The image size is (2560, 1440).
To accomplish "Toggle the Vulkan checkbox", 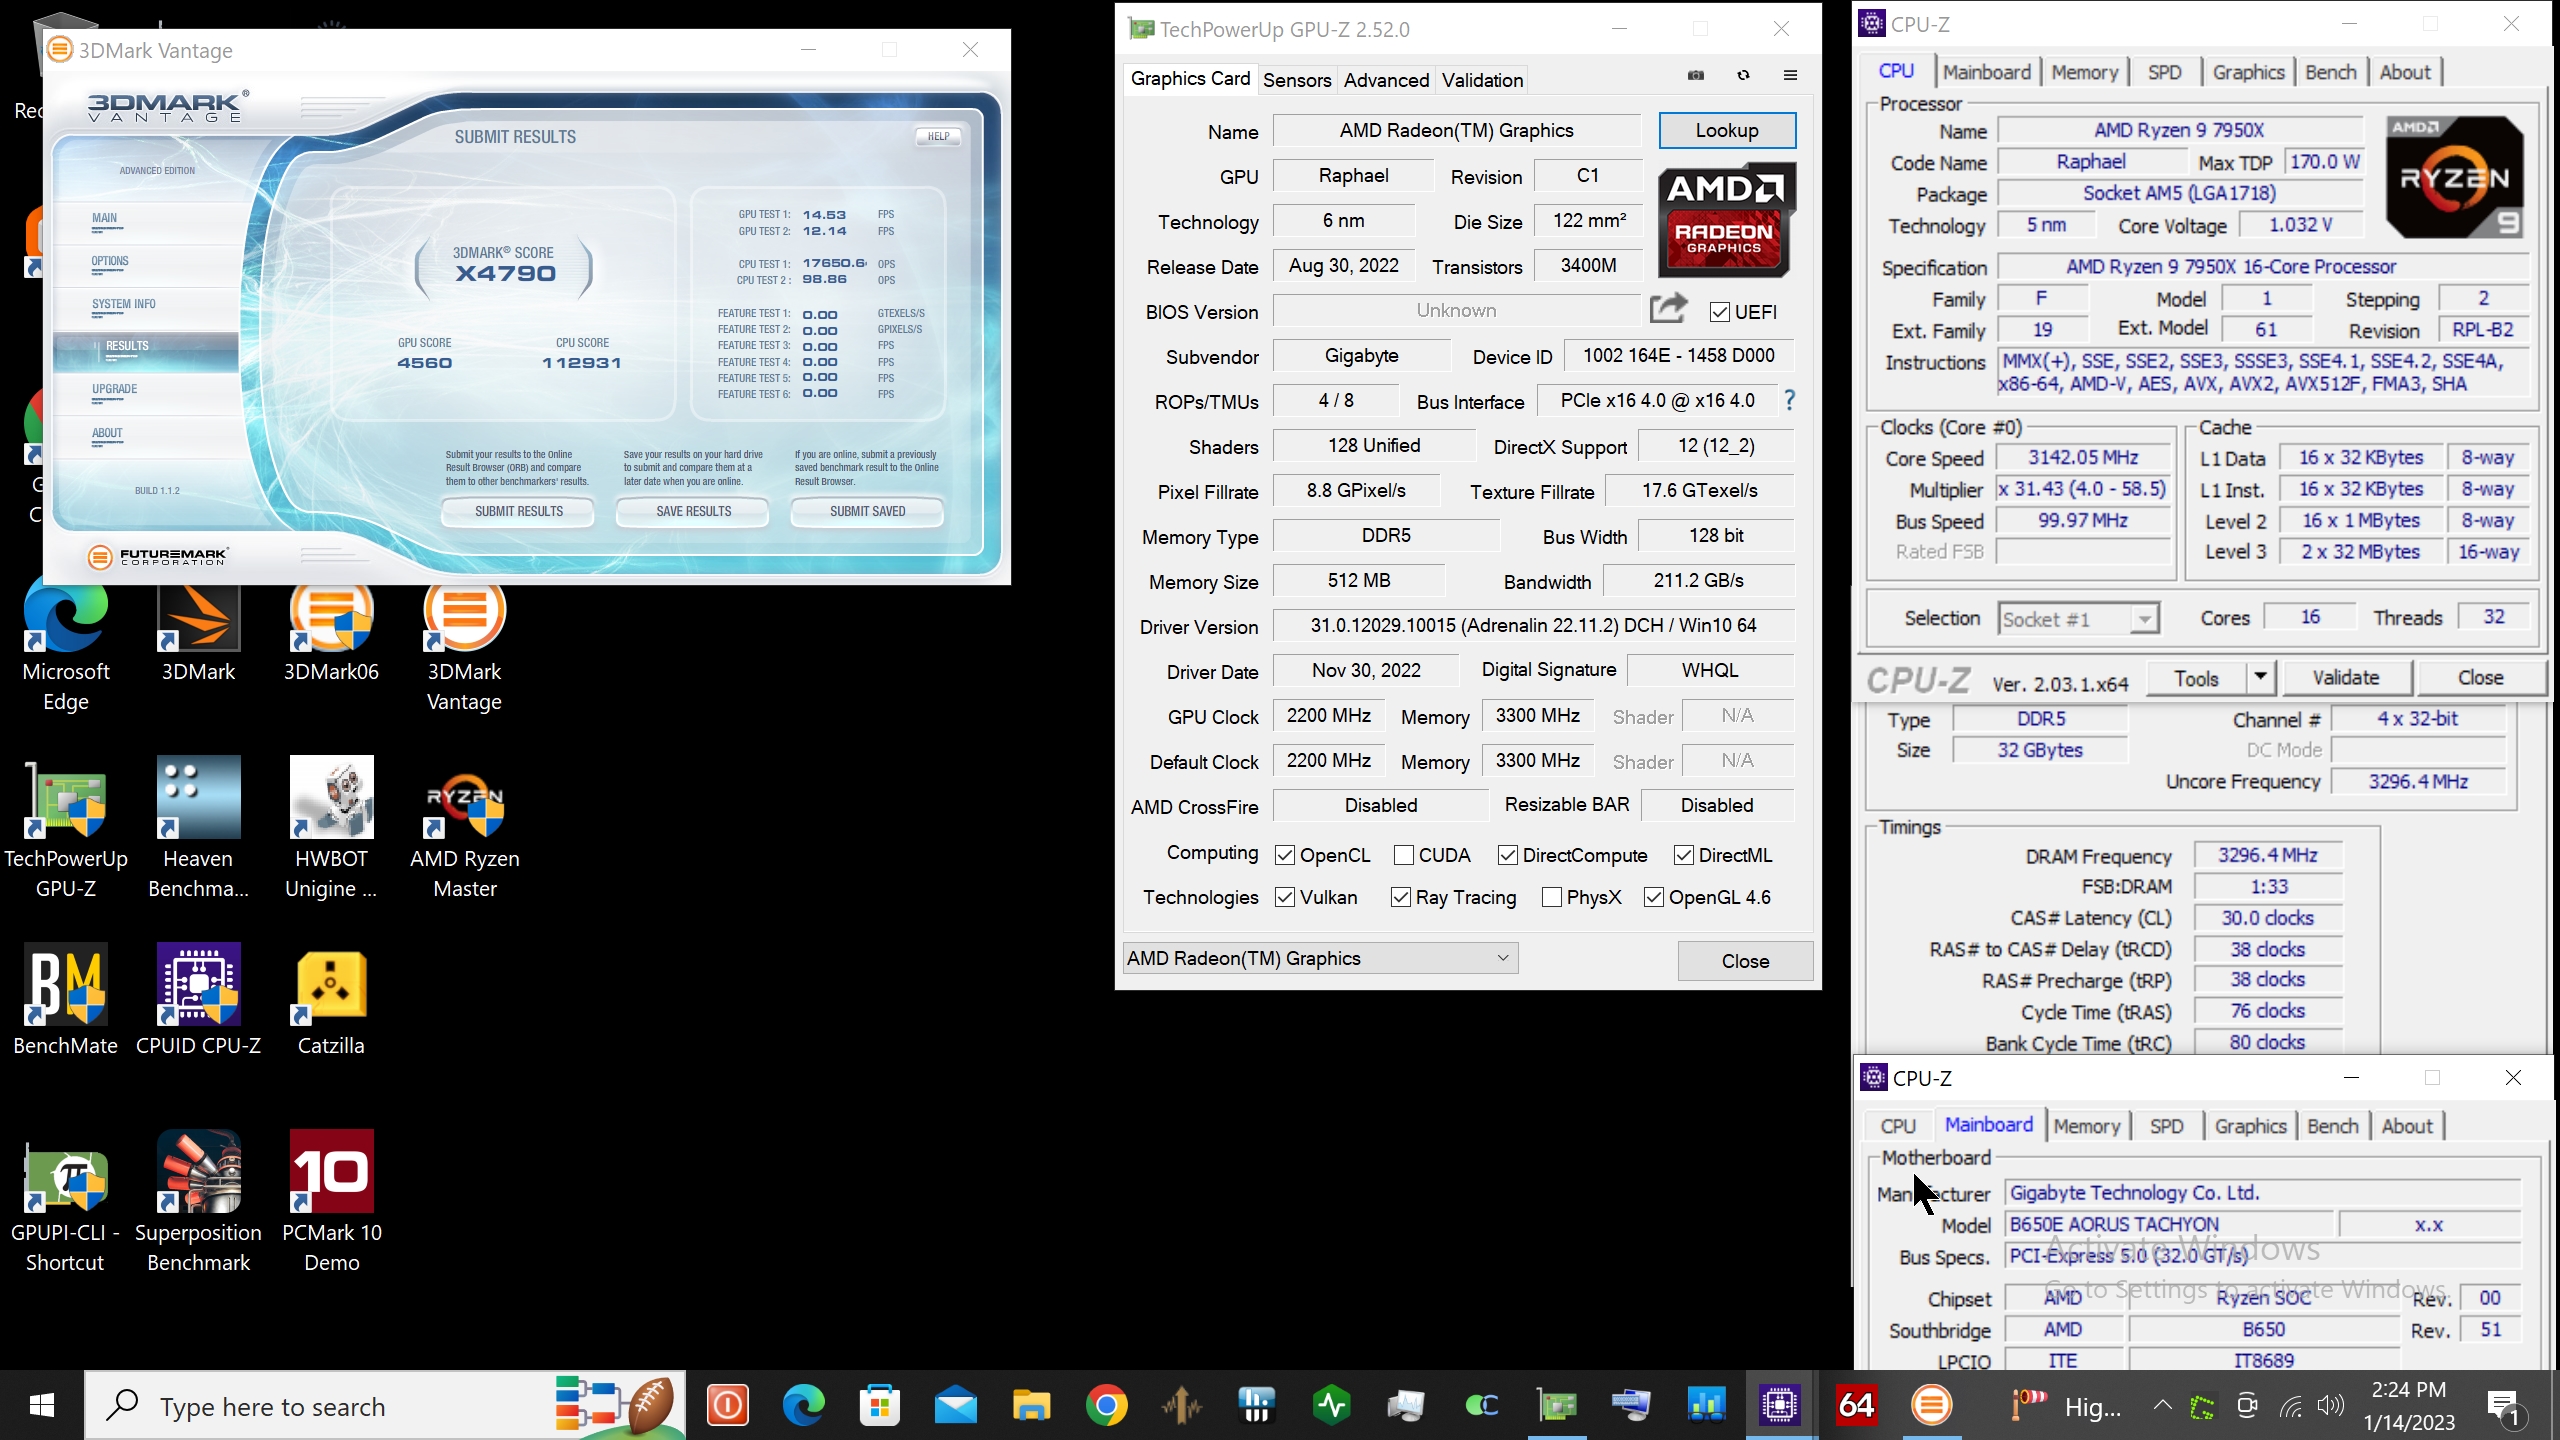I will click(1285, 897).
